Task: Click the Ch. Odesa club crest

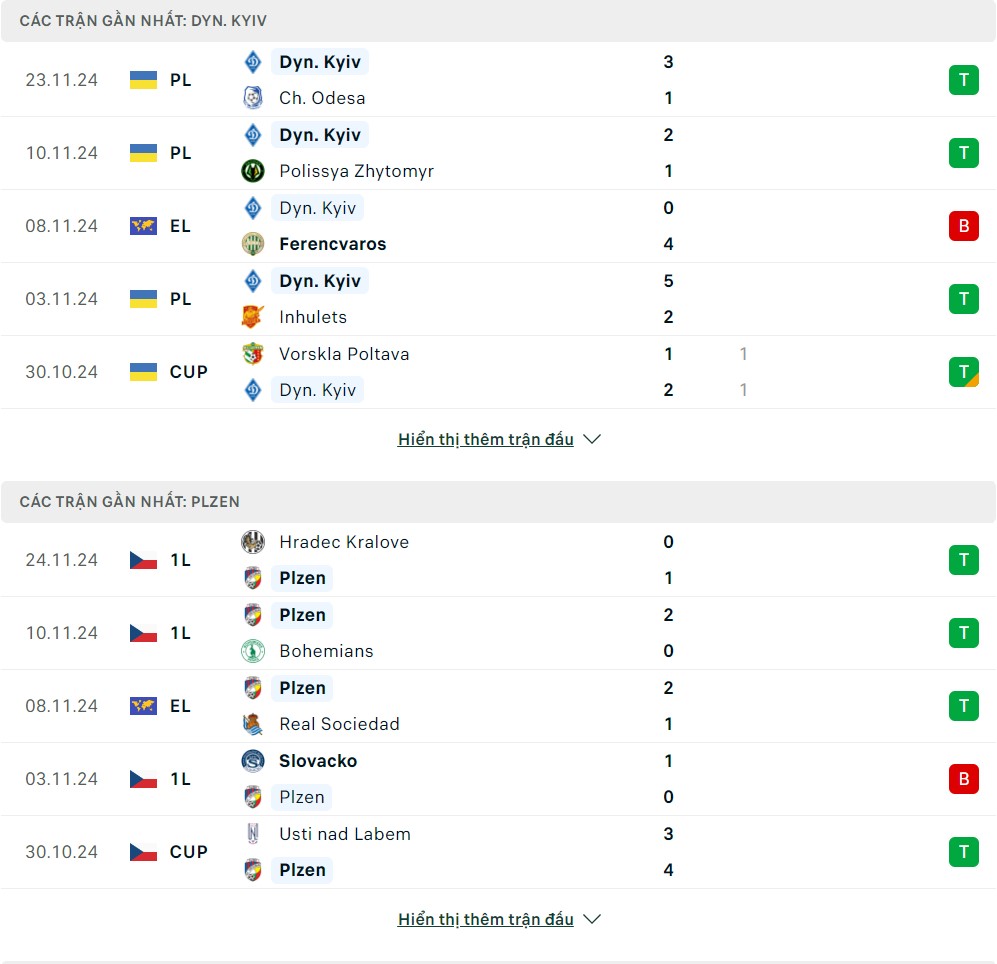Action: coord(252,98)
